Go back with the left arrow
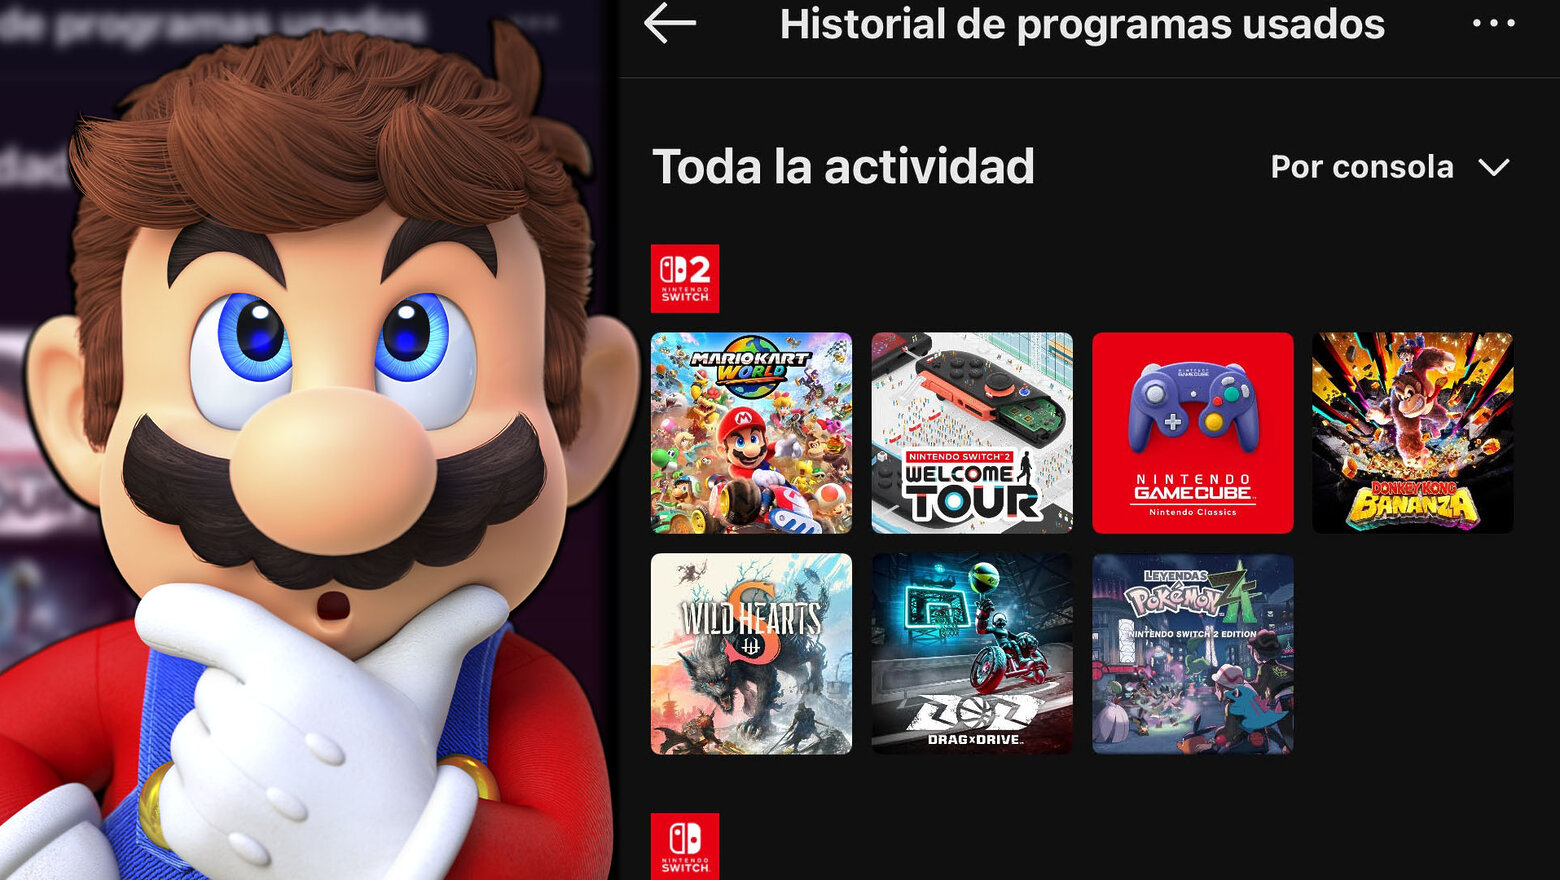The width and height of the screenshot is (1560, 880). [670, 23]
